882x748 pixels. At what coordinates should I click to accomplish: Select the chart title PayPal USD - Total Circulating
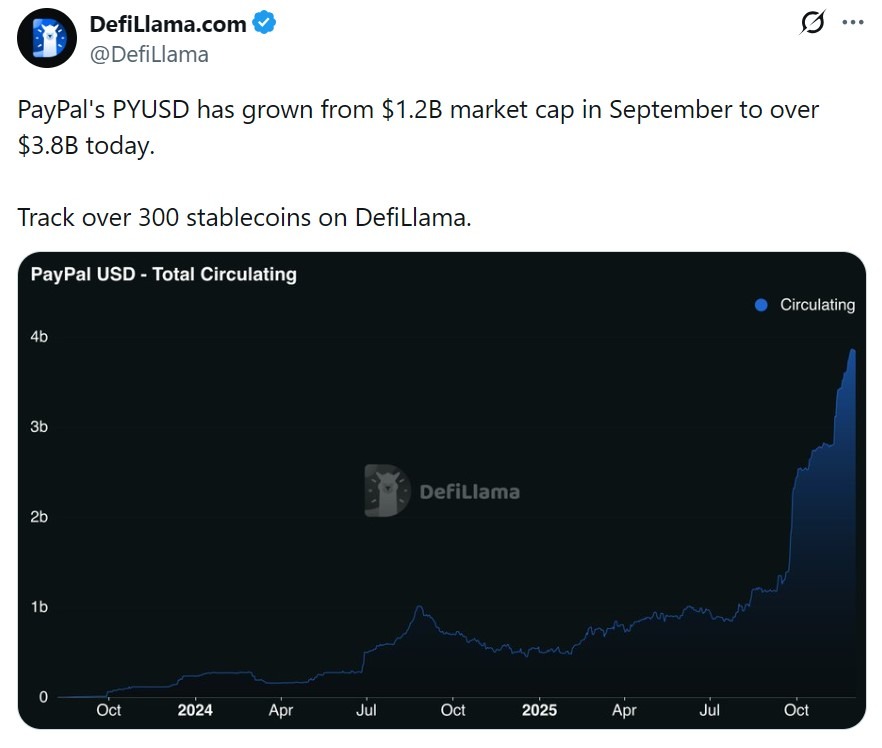point(164,274)
